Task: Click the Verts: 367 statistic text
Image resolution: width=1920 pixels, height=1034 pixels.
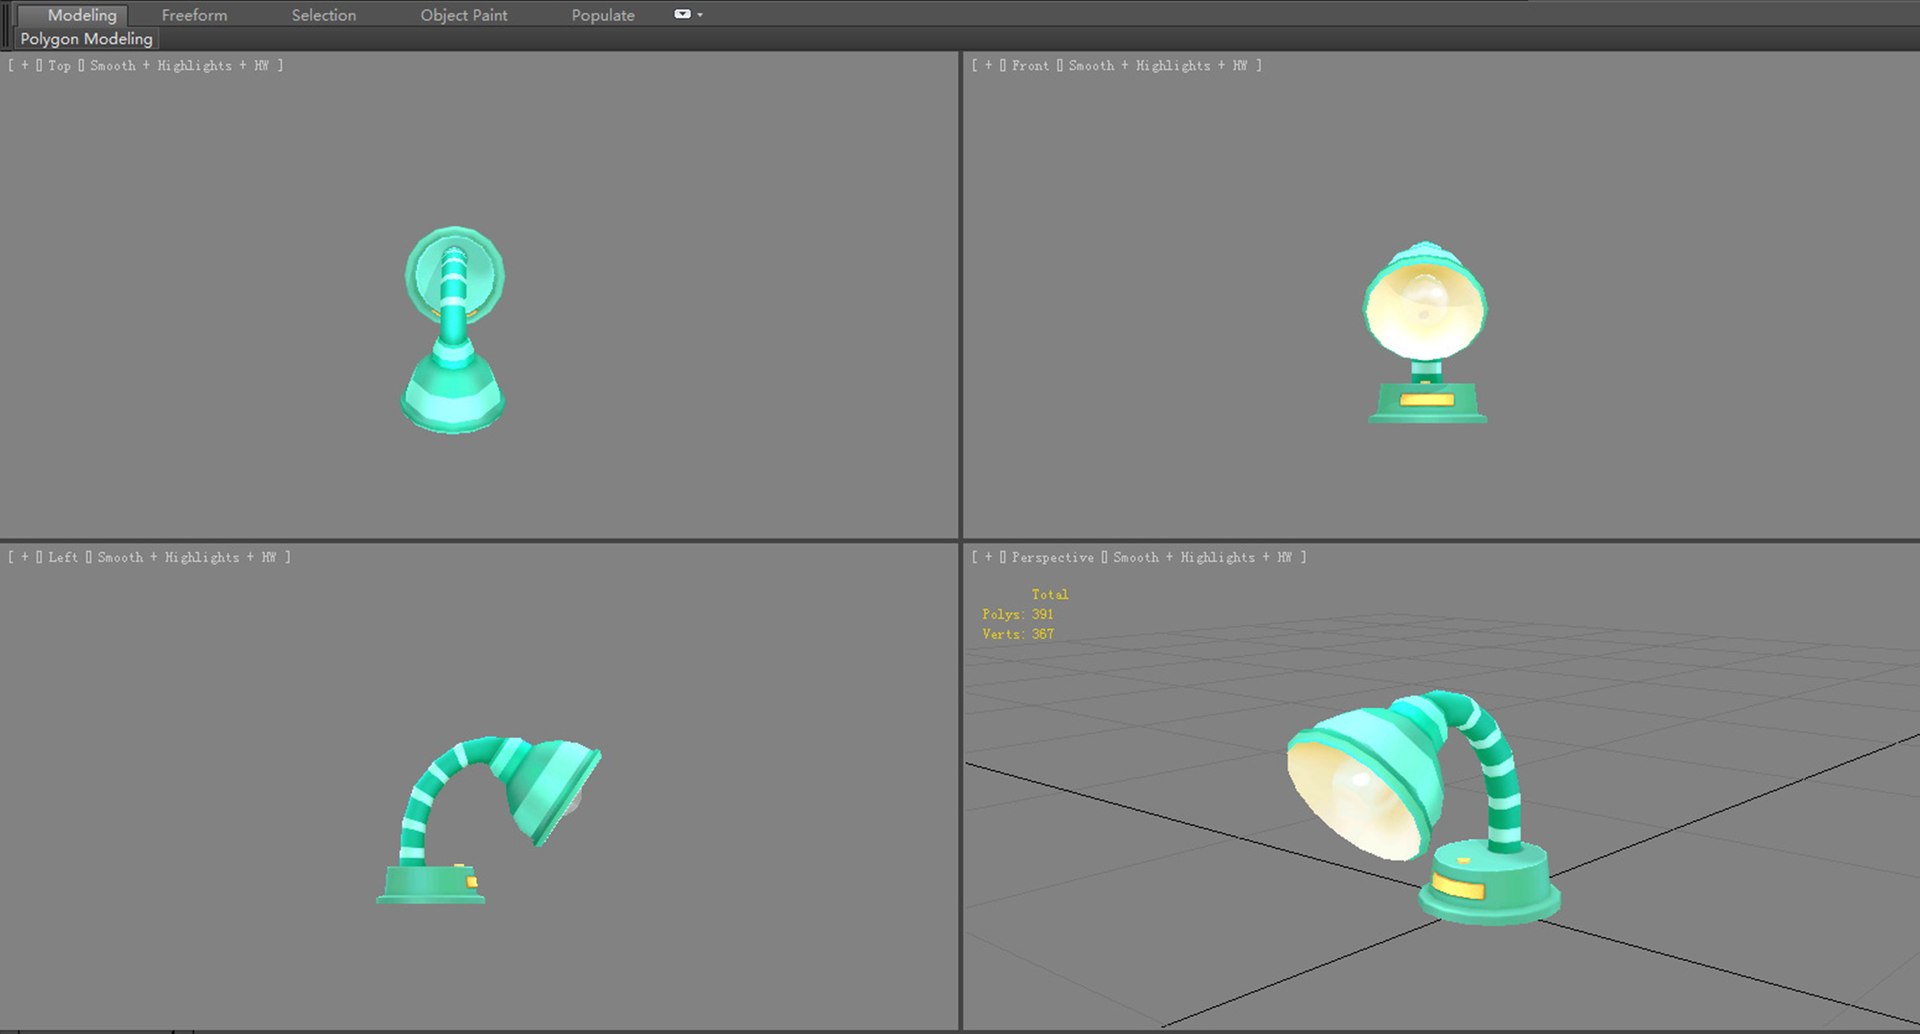Action: 1018,634
